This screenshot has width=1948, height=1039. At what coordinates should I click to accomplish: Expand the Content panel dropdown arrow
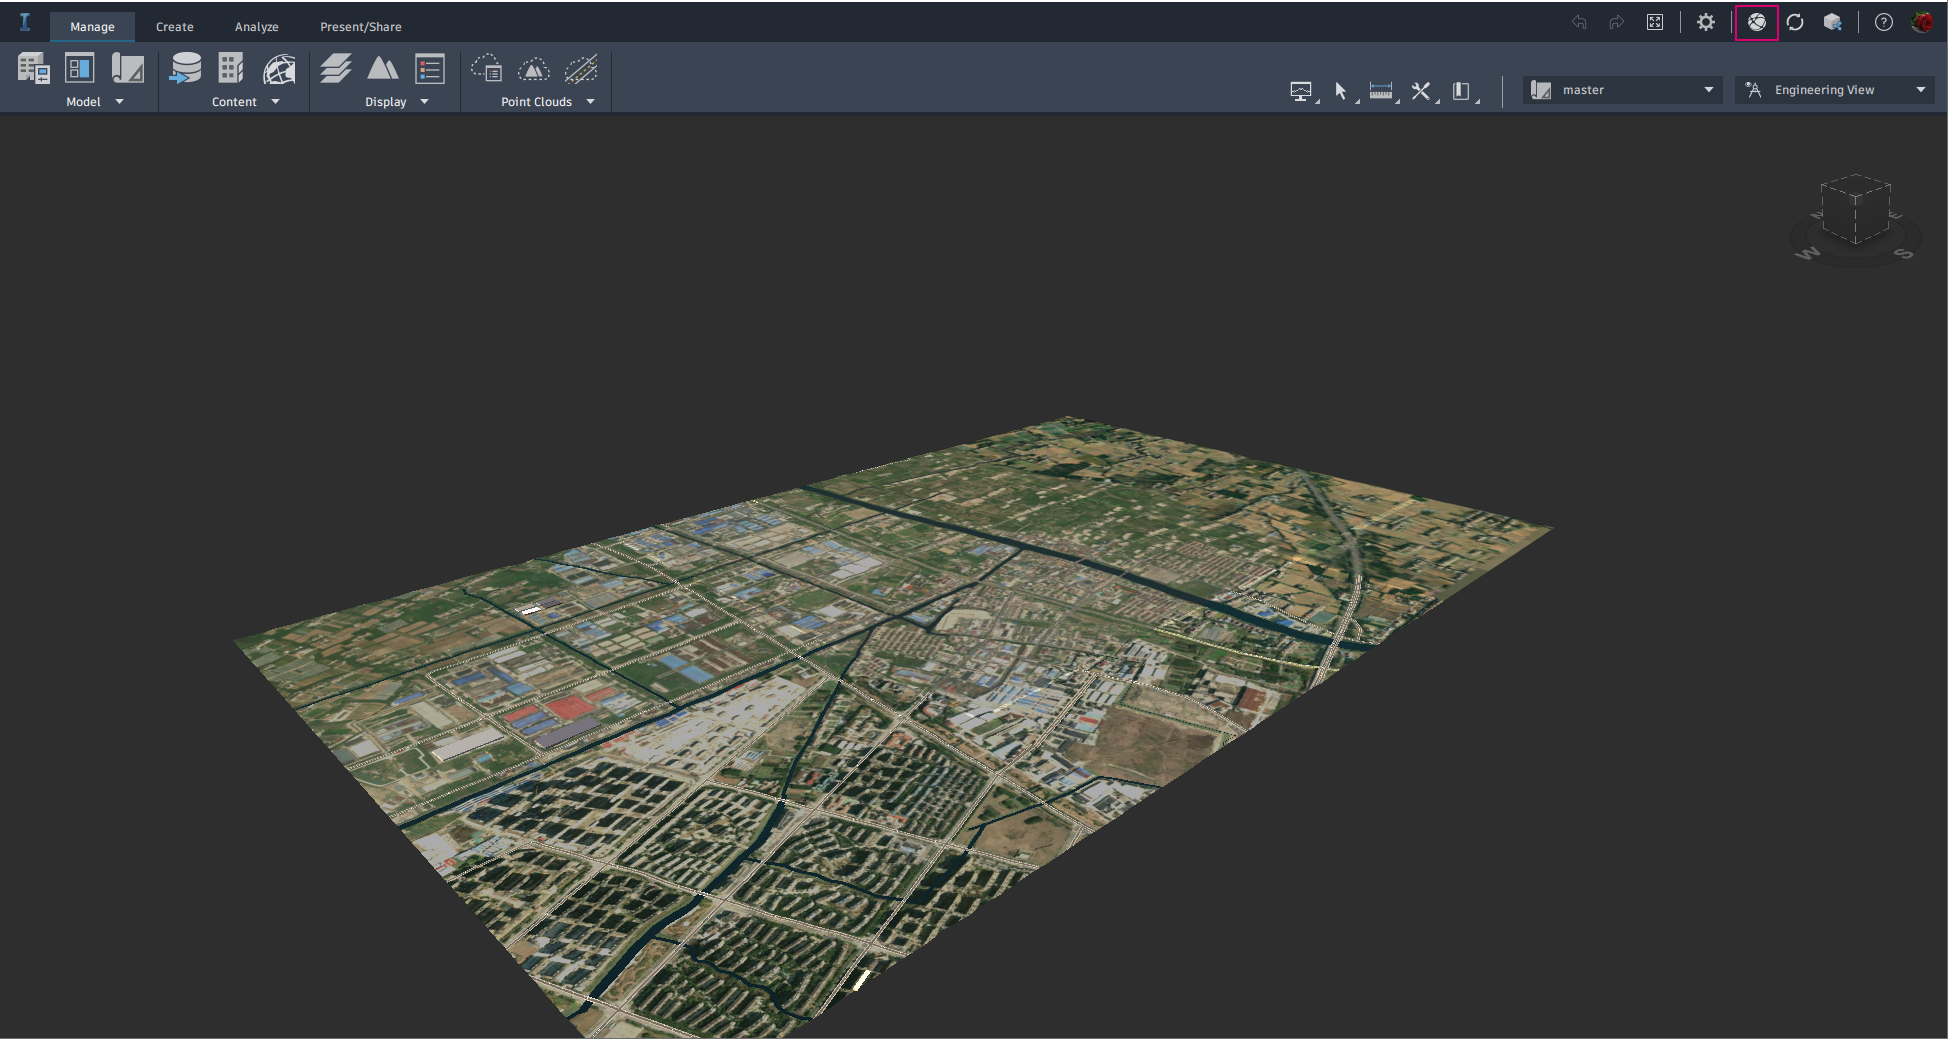[276, 101]
